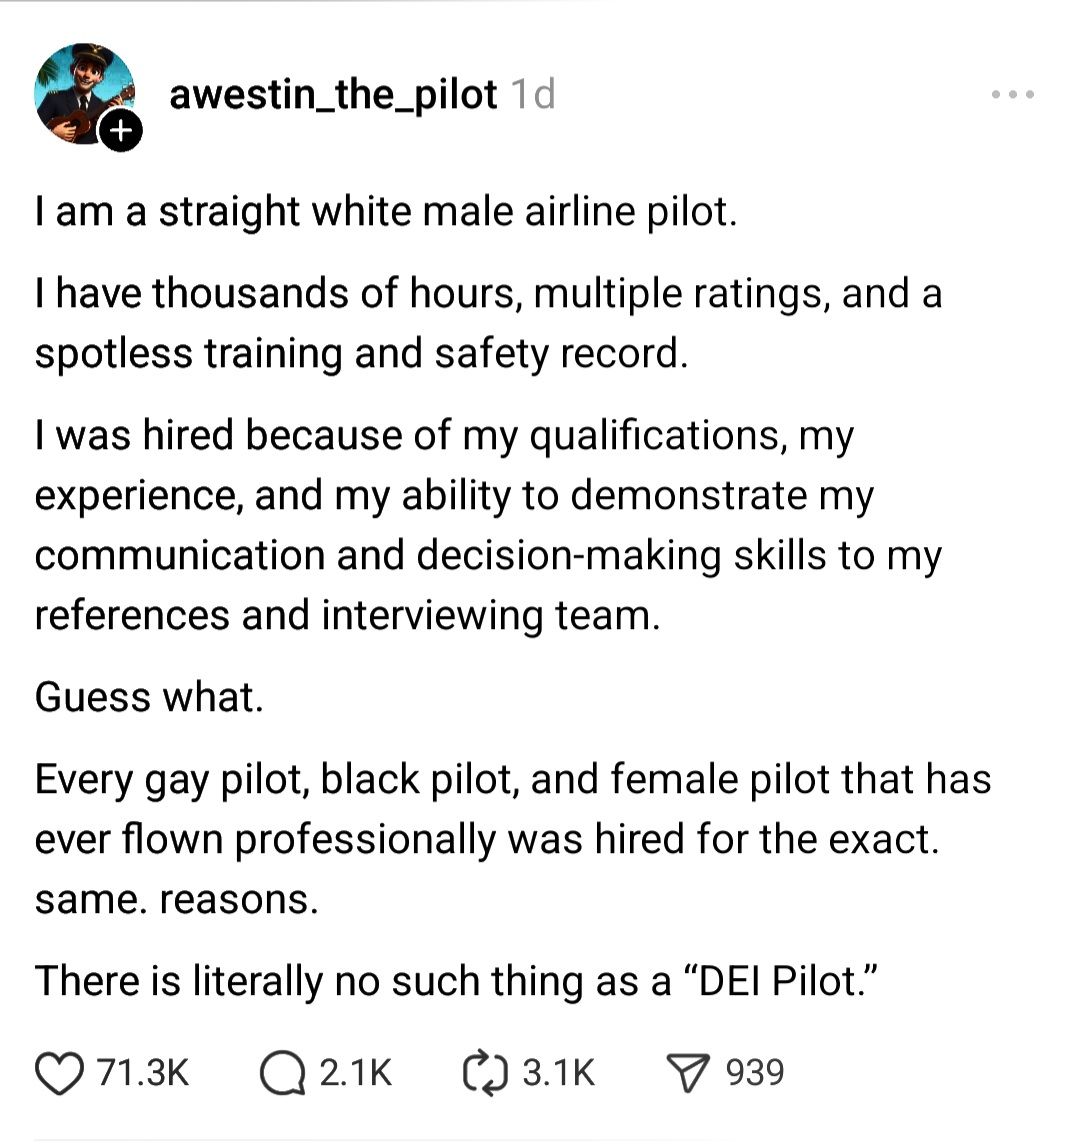
Task: Open the "I was hired because" paragraph
Action: [488, 525]
